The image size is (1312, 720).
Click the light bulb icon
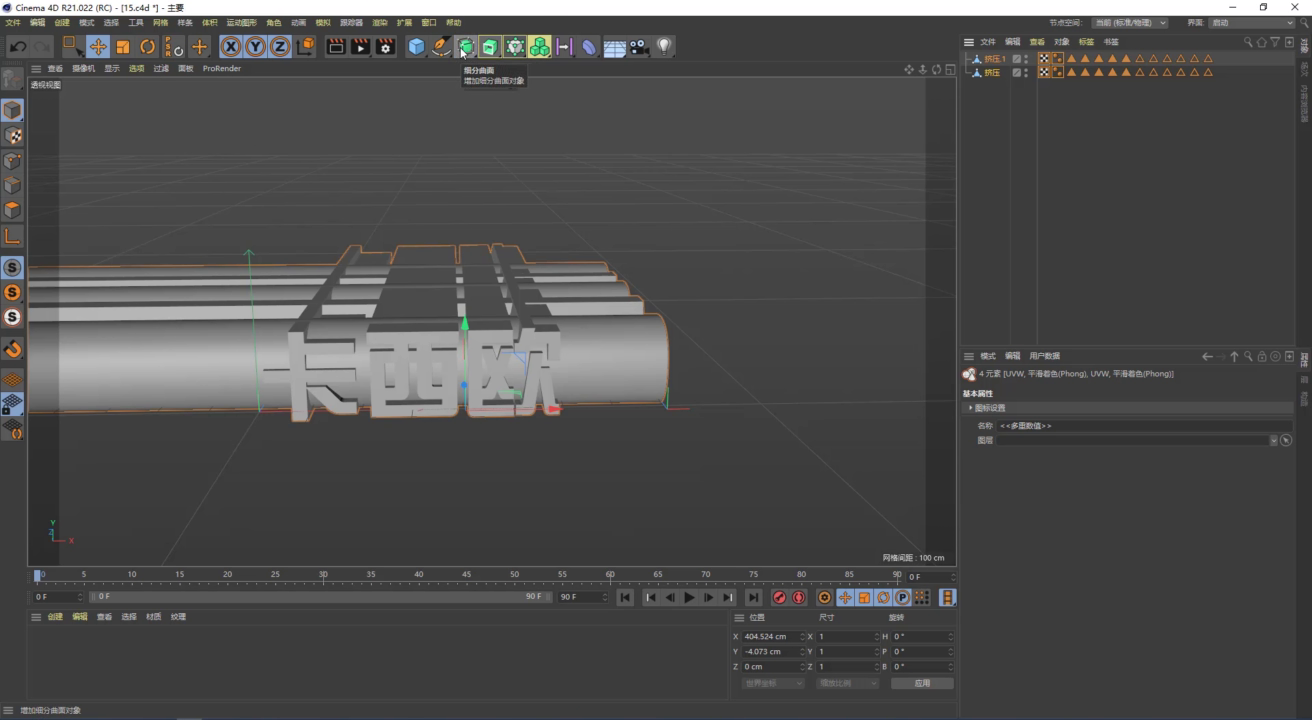click(x=664, y=46)
